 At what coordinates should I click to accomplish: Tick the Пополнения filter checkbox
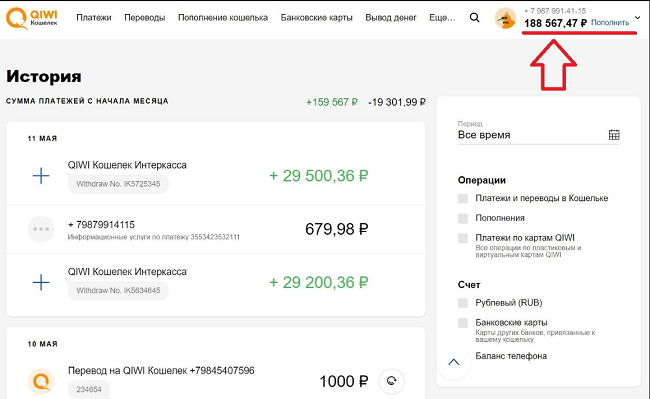pyautogui.click(x=463, y=218)
